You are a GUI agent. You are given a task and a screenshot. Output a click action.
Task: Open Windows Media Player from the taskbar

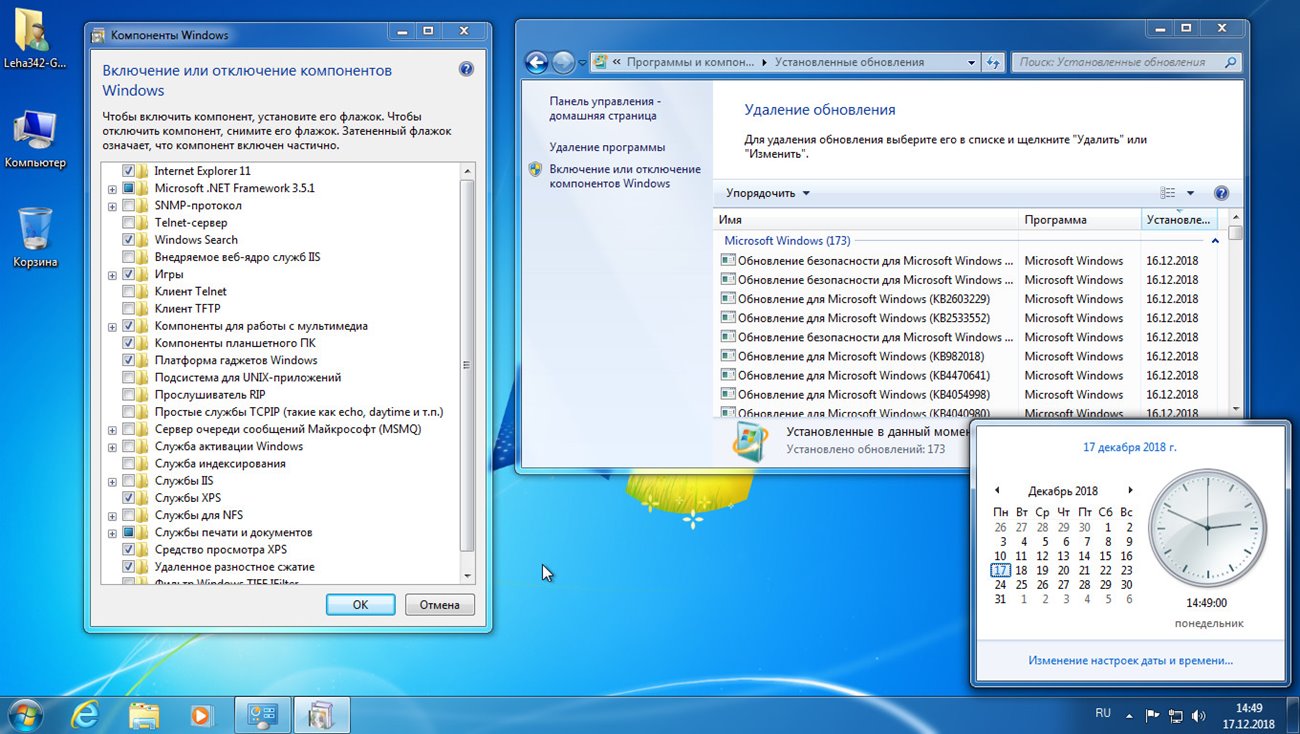click(x=203, y=715)
